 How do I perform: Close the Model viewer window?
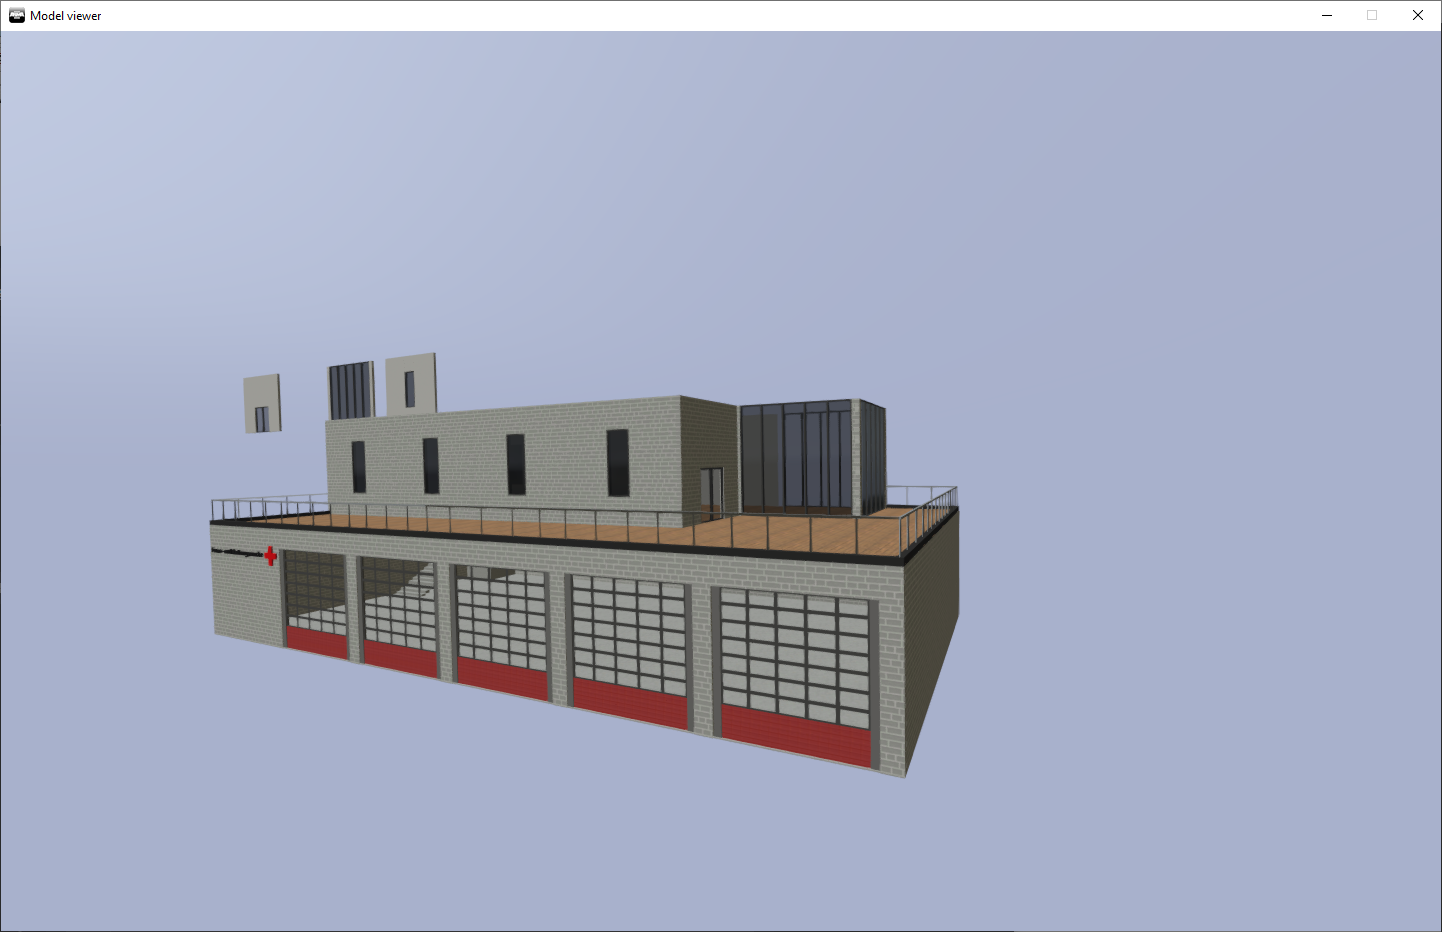point(1417,16)
